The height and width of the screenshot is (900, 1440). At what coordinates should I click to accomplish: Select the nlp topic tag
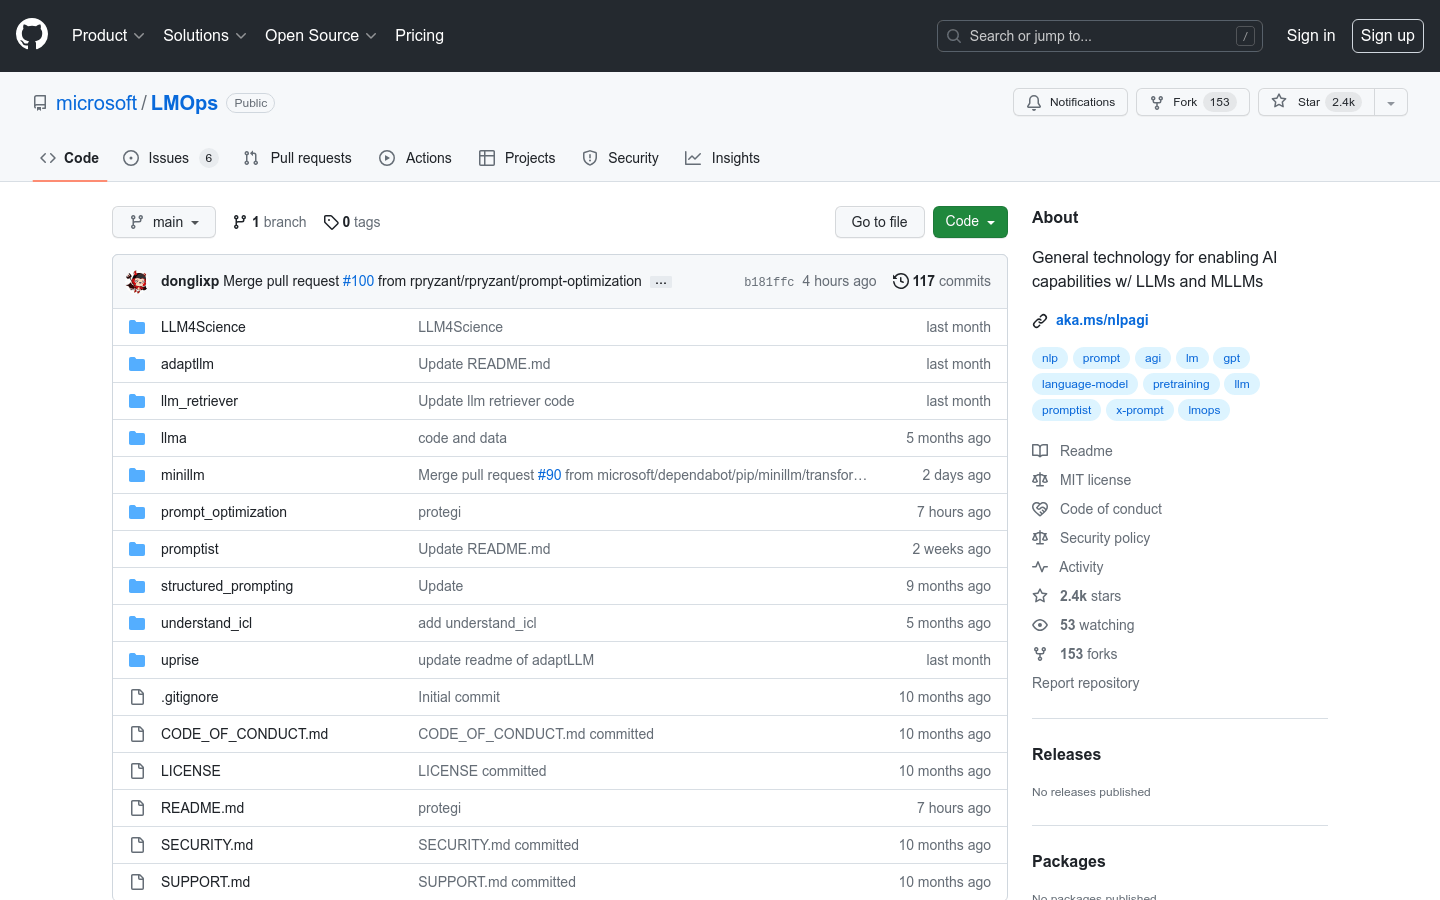[x=1050, y=358]
